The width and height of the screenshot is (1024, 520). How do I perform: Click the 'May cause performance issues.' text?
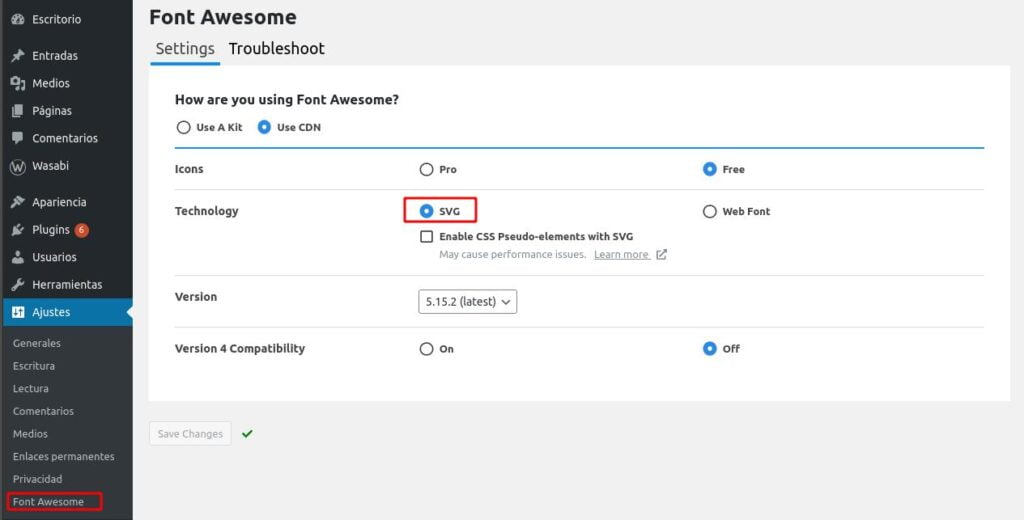coord(513,255)
